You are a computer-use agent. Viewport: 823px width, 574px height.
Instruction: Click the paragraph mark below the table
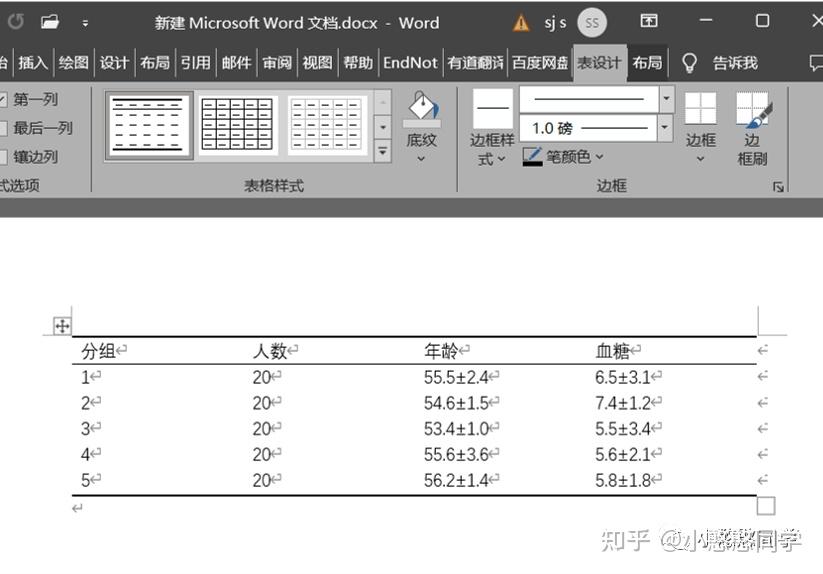[77, 508]
